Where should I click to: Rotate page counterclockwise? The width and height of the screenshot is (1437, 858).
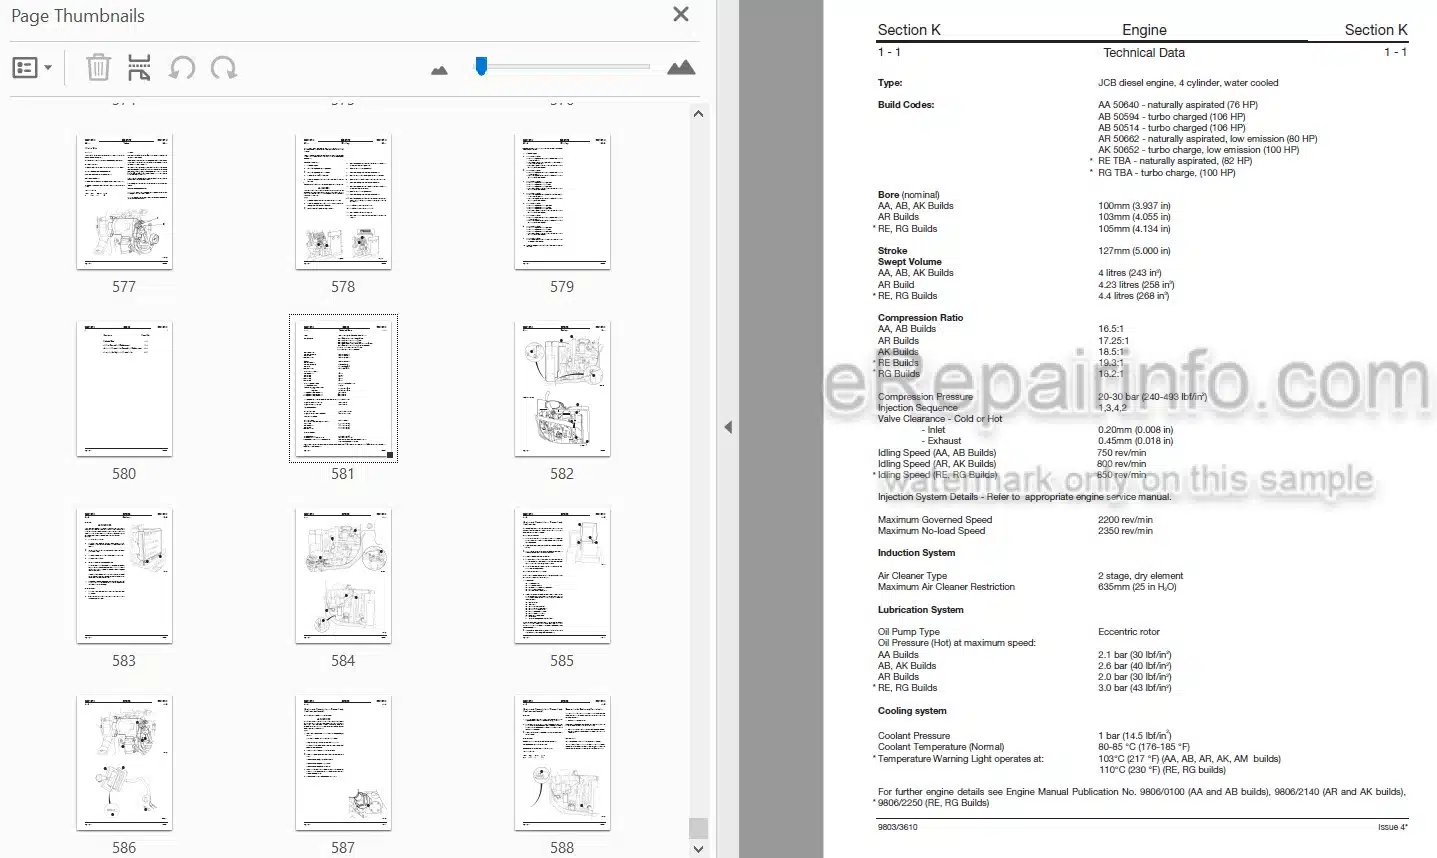click(182, 68)
